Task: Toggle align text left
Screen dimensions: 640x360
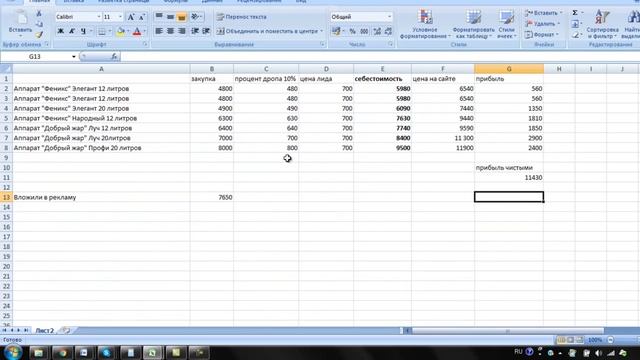Action: point(159,31)
